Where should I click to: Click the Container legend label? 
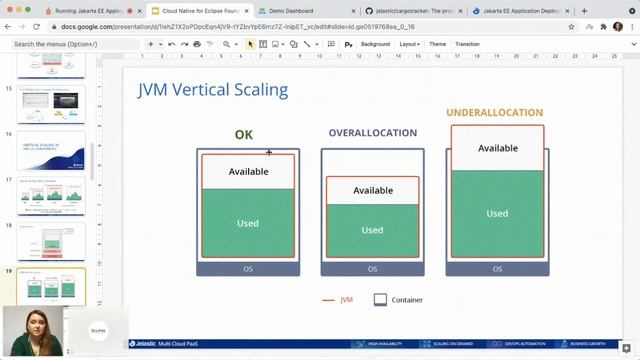click(x=407, y=300)
